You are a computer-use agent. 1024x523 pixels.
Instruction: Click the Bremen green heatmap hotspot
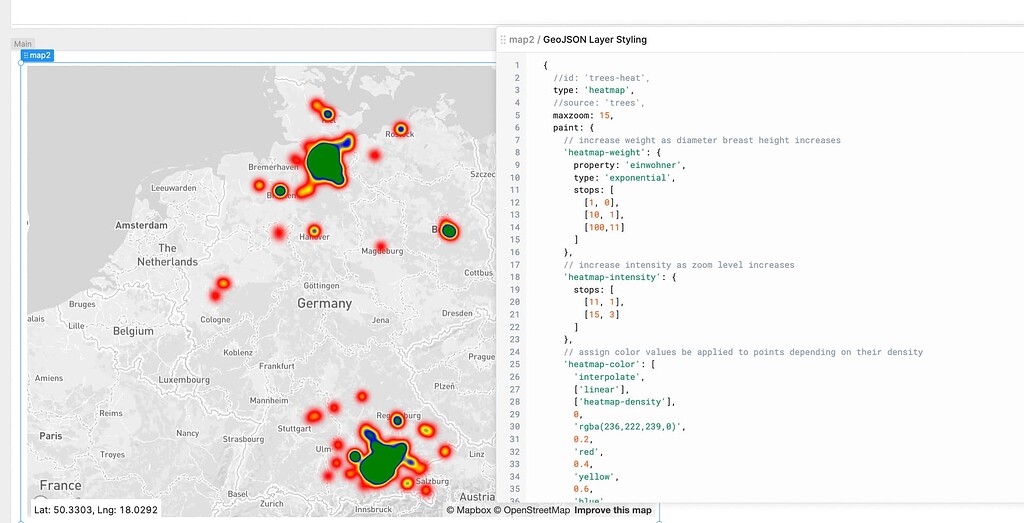[x=281, y=190]
